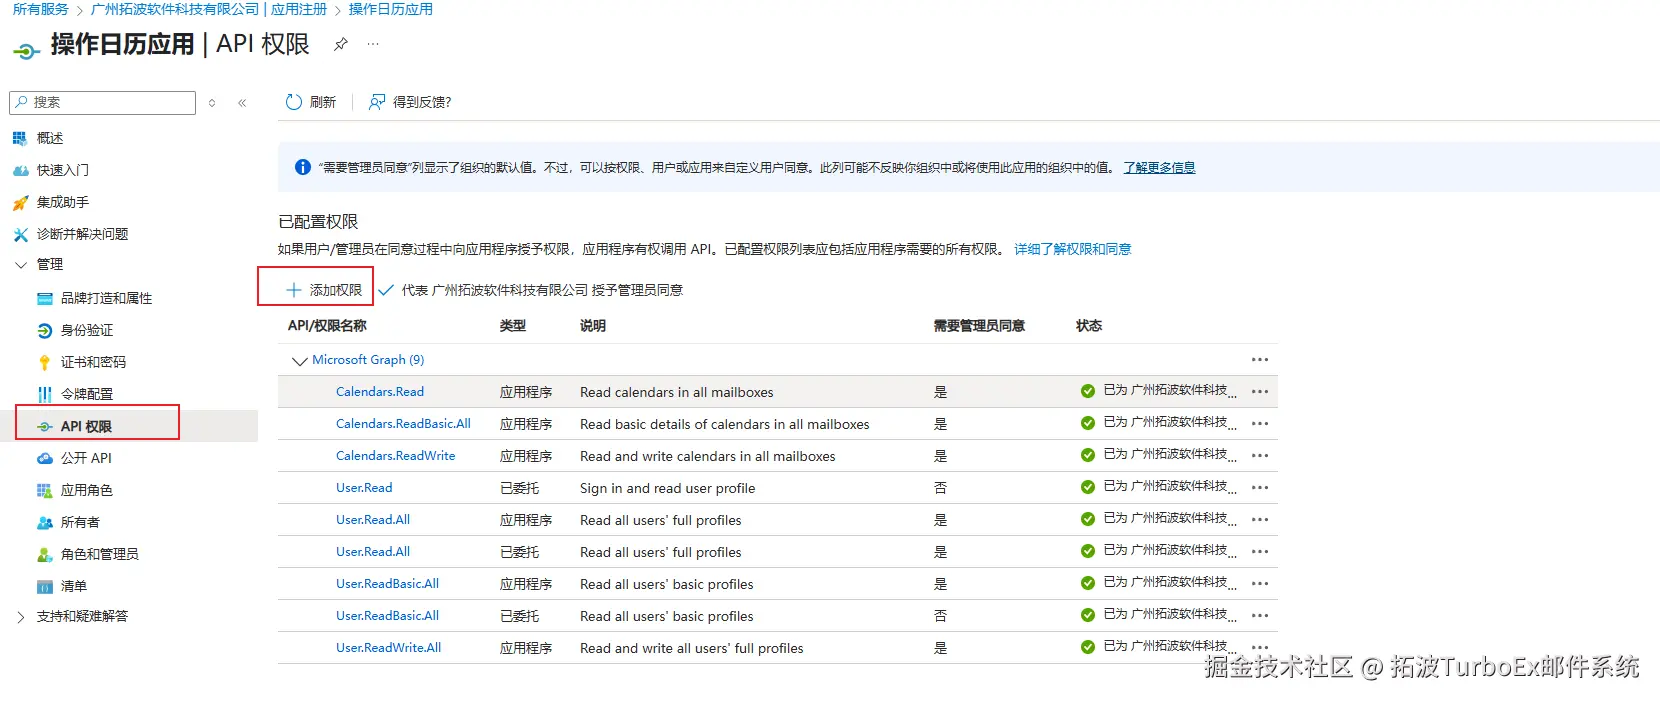Click the 快速入门 cloud icon in sidebar
The width and height of the screenshot is (1660, 701).
point(20,170)
